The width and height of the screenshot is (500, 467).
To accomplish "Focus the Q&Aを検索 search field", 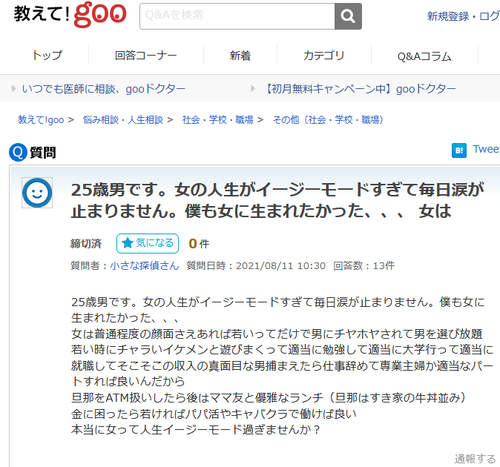I will [x=237, y=16].
